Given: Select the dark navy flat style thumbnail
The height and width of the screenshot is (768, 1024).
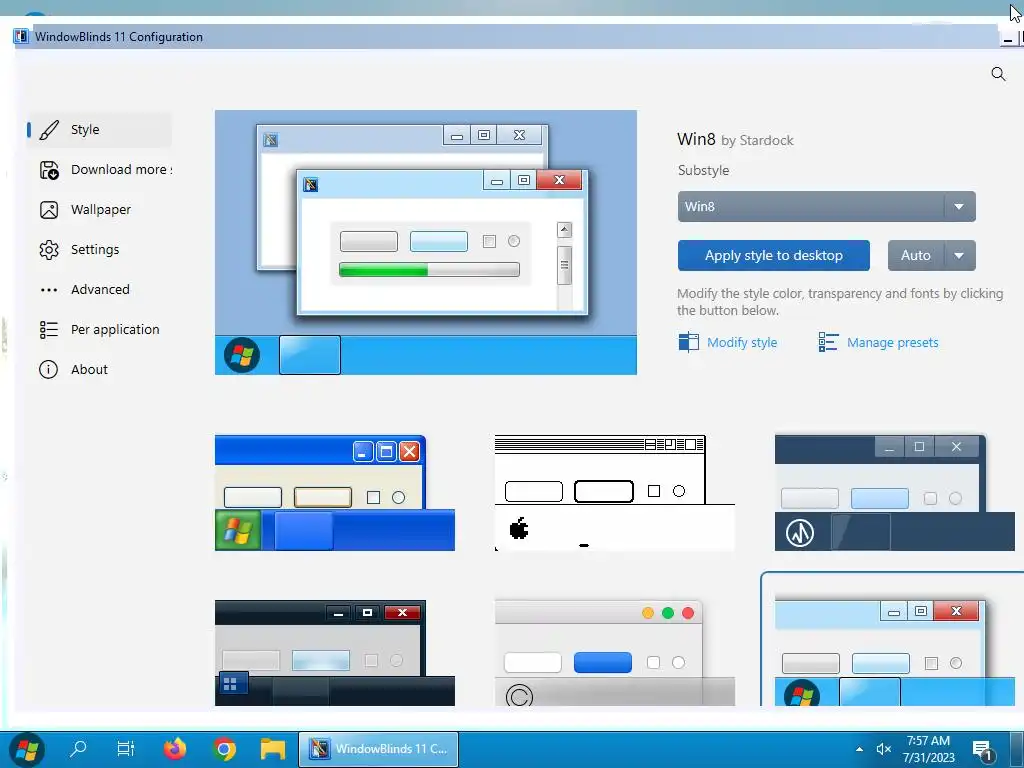Looking at the screenshot, I should 894,493.
